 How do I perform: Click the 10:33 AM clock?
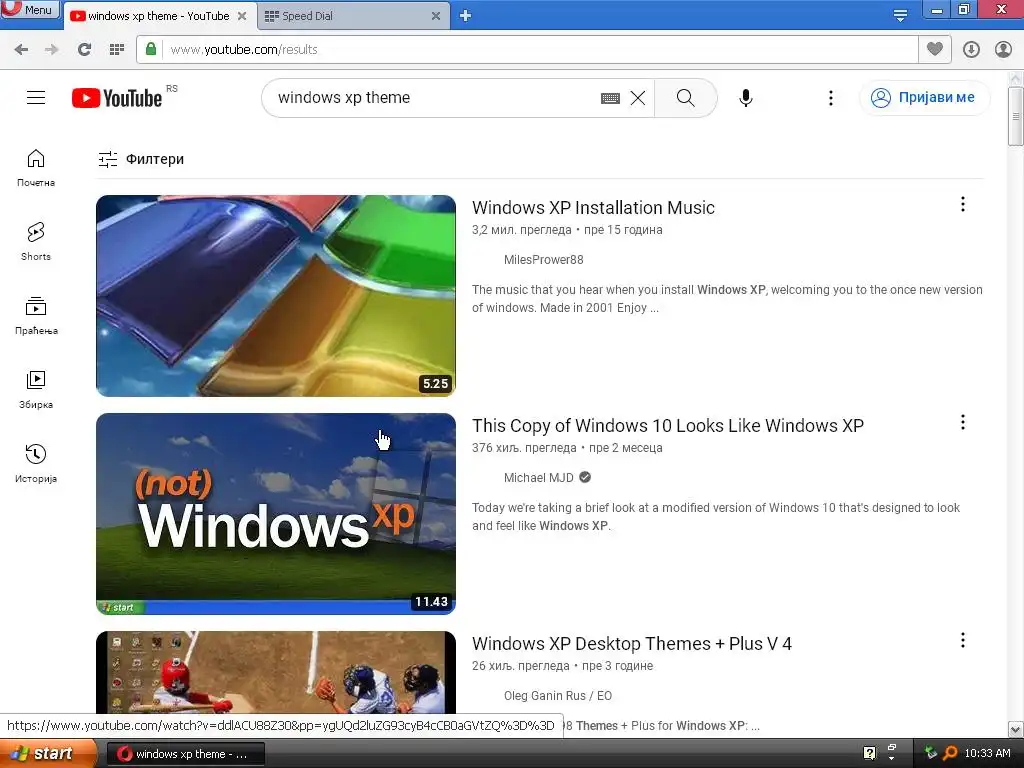[x=987, y=754]
